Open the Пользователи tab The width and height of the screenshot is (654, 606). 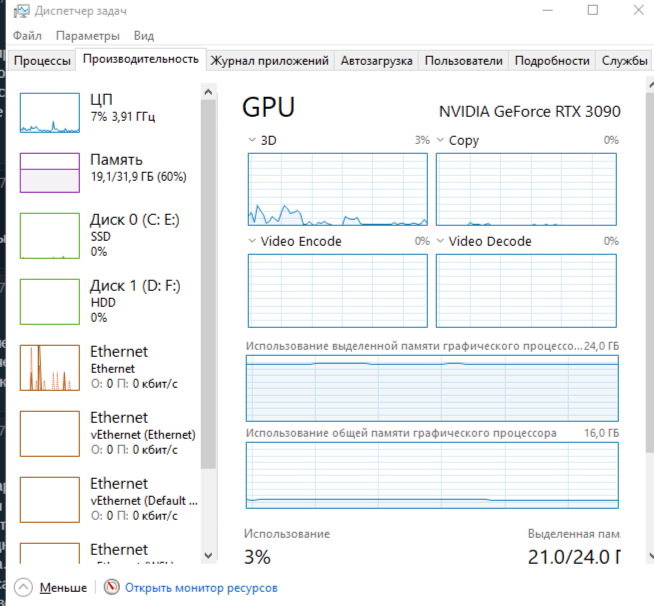(463, 61)
